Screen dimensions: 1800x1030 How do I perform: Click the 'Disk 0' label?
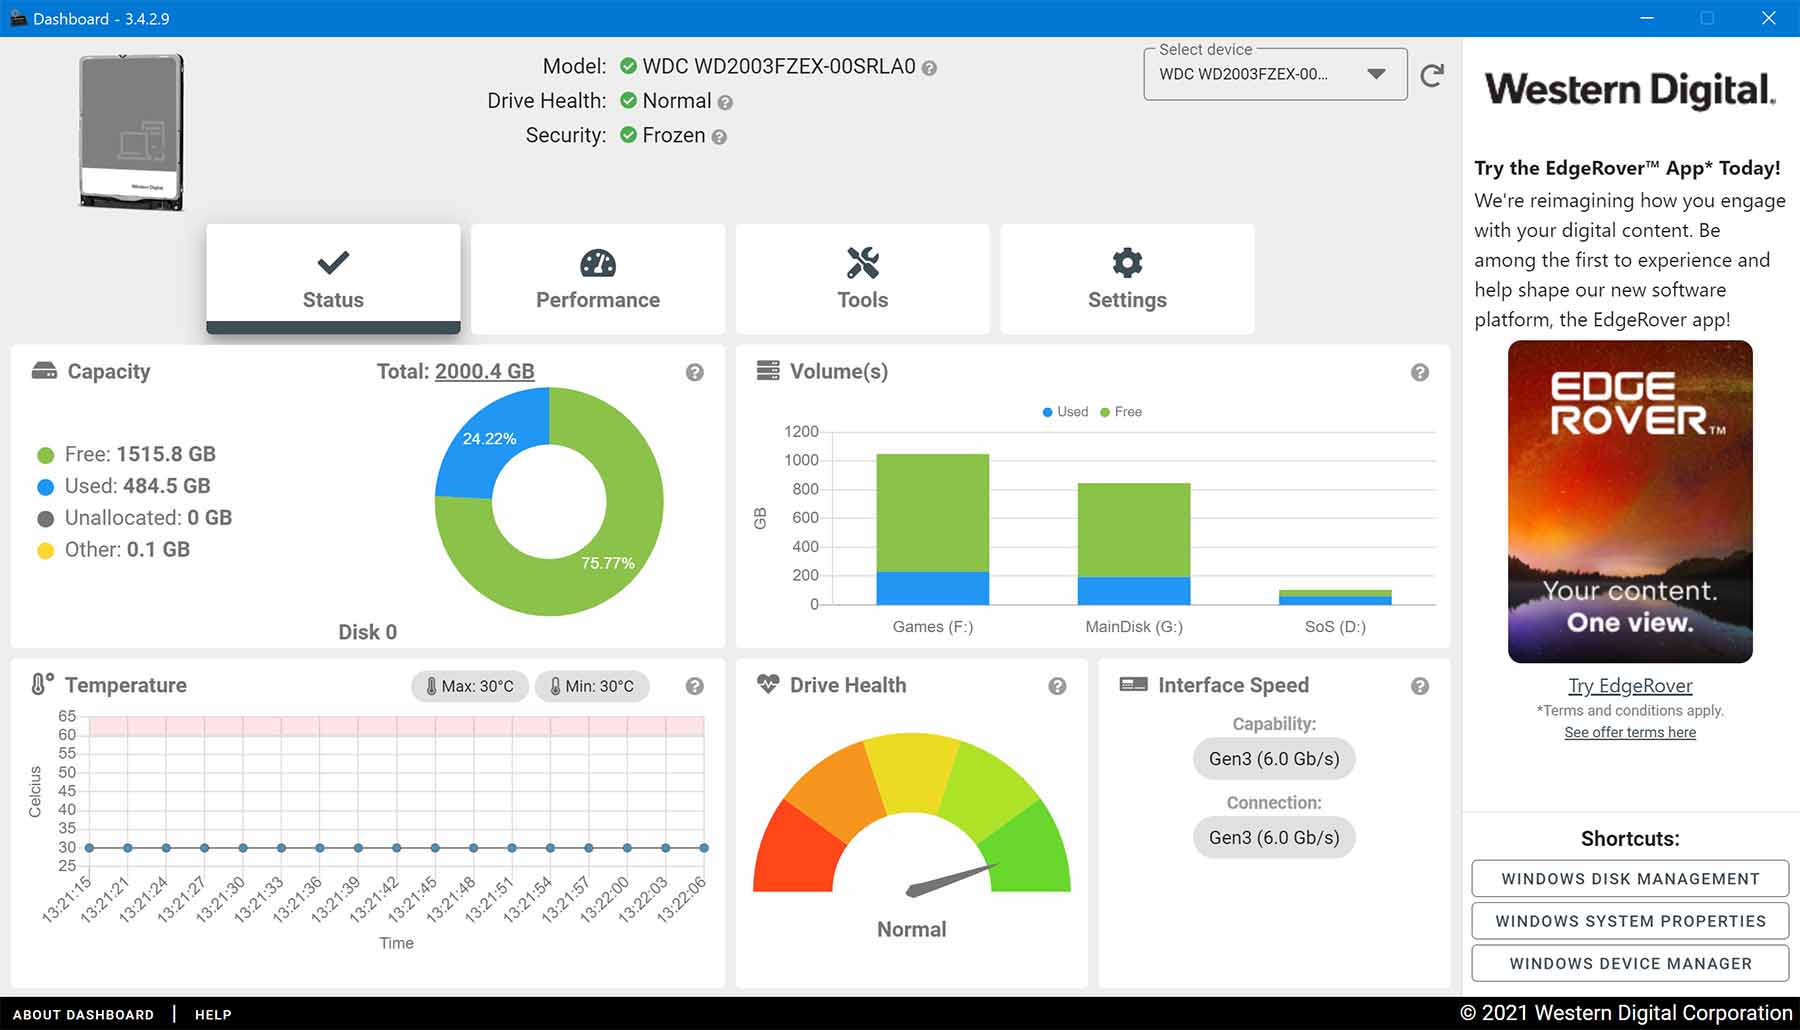tap(367, 632)
